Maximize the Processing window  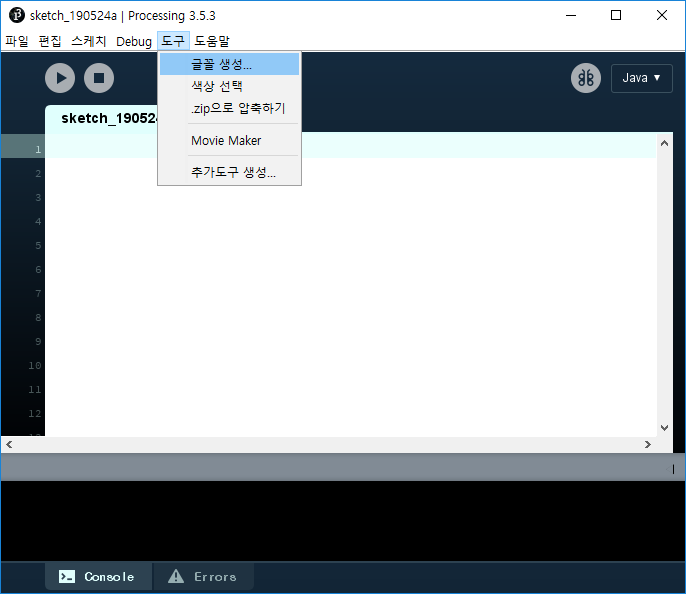tap(616, 15)
